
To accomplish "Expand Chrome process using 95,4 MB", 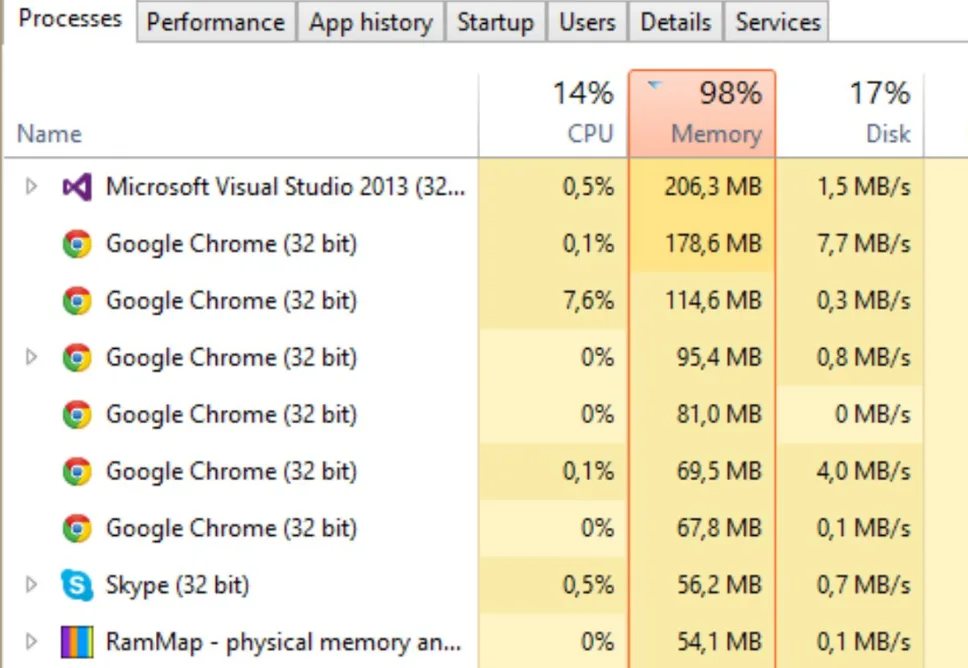I will (31, 357).
